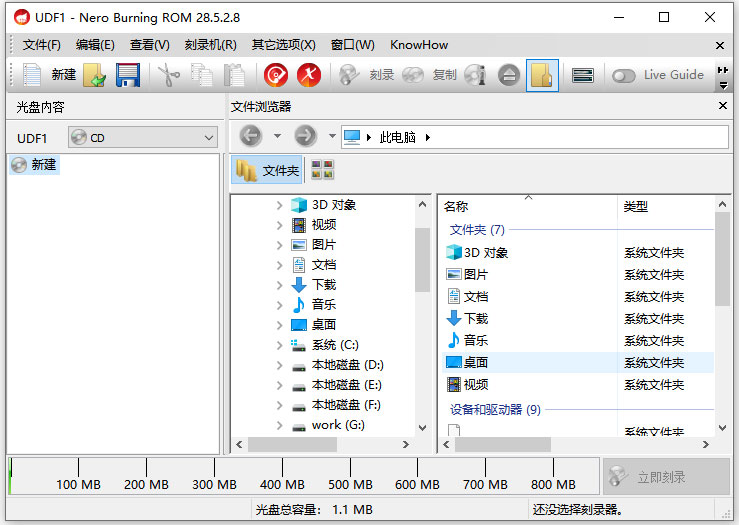The image size is (739, 525).
Task: Click the browser forward arrow button
Action: click(305, 137)
